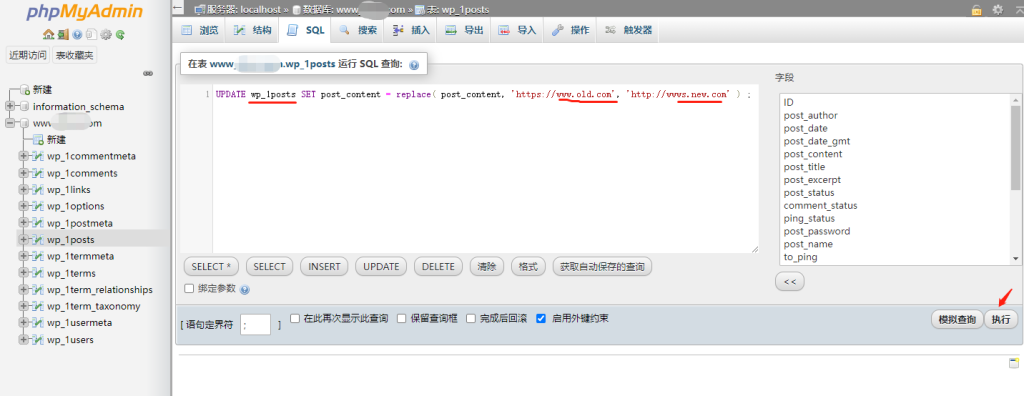Click the delimiter input field
Screen dimensions: 1024x396
pos(255,324)
